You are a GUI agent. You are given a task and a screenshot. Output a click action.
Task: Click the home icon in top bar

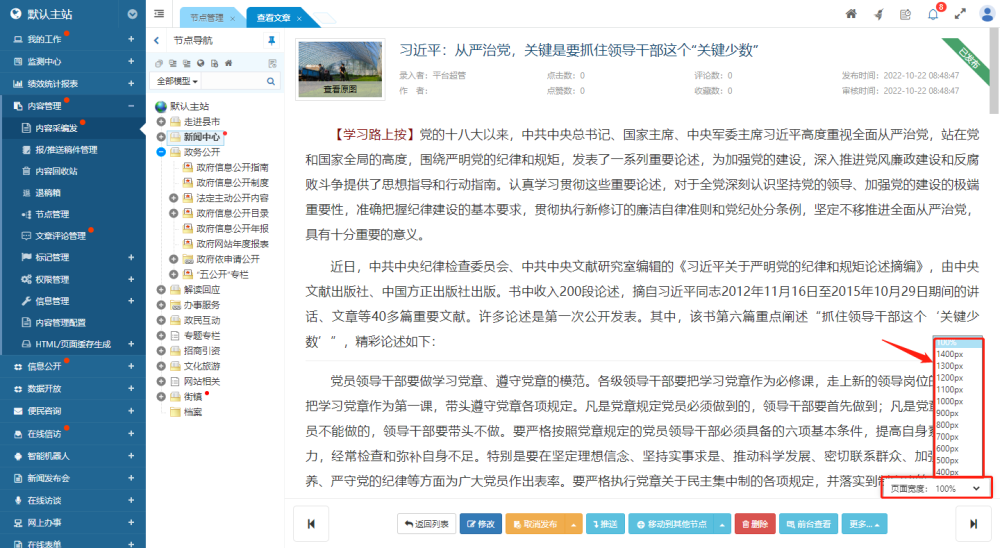pyautogui.click(x=851, y=14)
